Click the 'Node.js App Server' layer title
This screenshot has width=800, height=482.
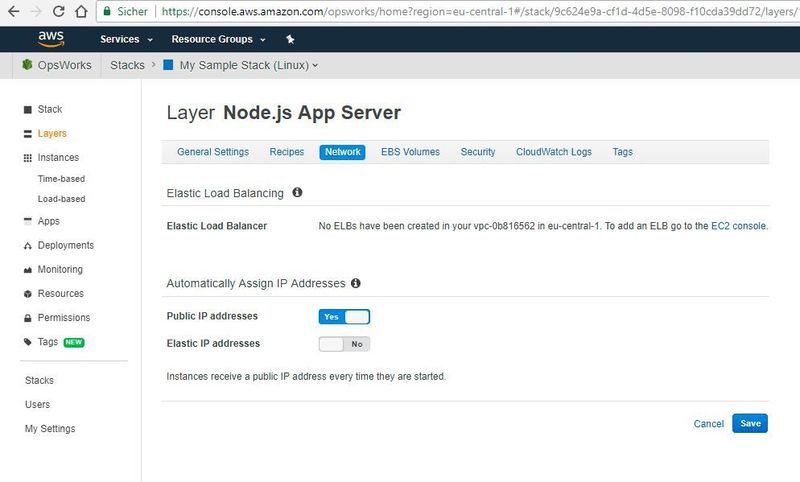point(312,113)
